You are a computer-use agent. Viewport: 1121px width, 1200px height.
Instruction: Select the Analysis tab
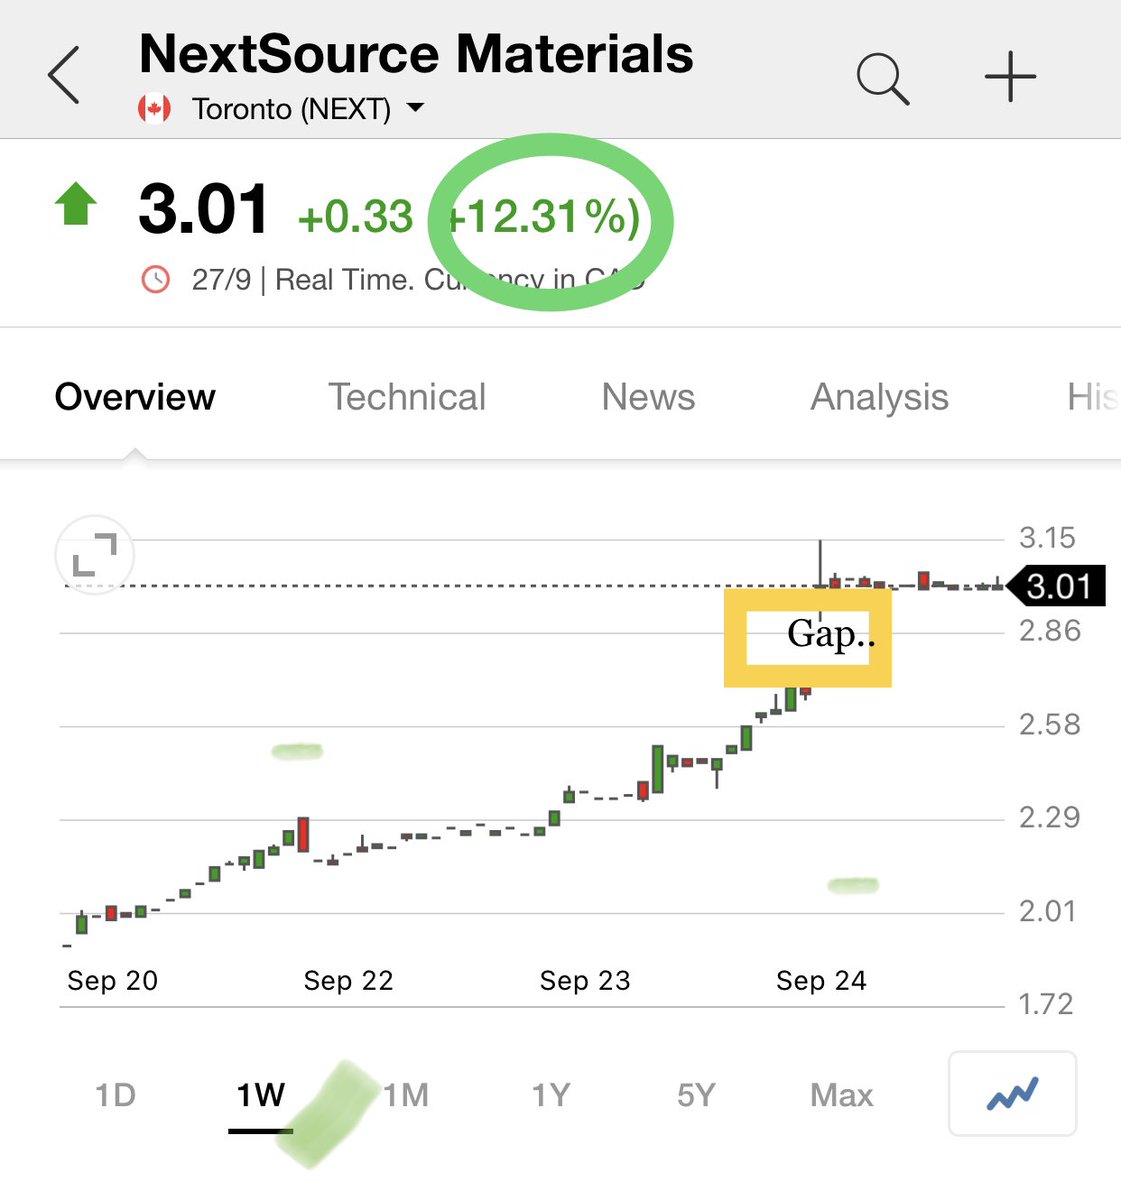(879, 397)
